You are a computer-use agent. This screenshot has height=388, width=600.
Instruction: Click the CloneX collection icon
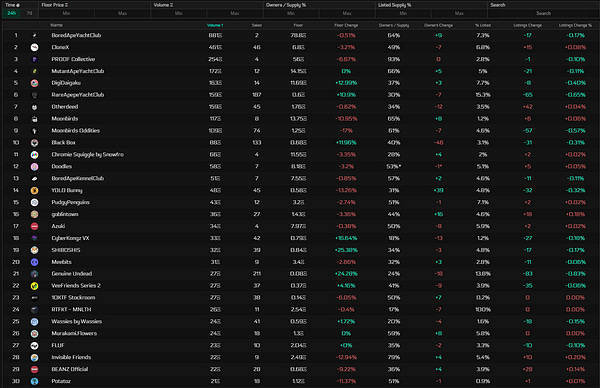coord(34,47)
